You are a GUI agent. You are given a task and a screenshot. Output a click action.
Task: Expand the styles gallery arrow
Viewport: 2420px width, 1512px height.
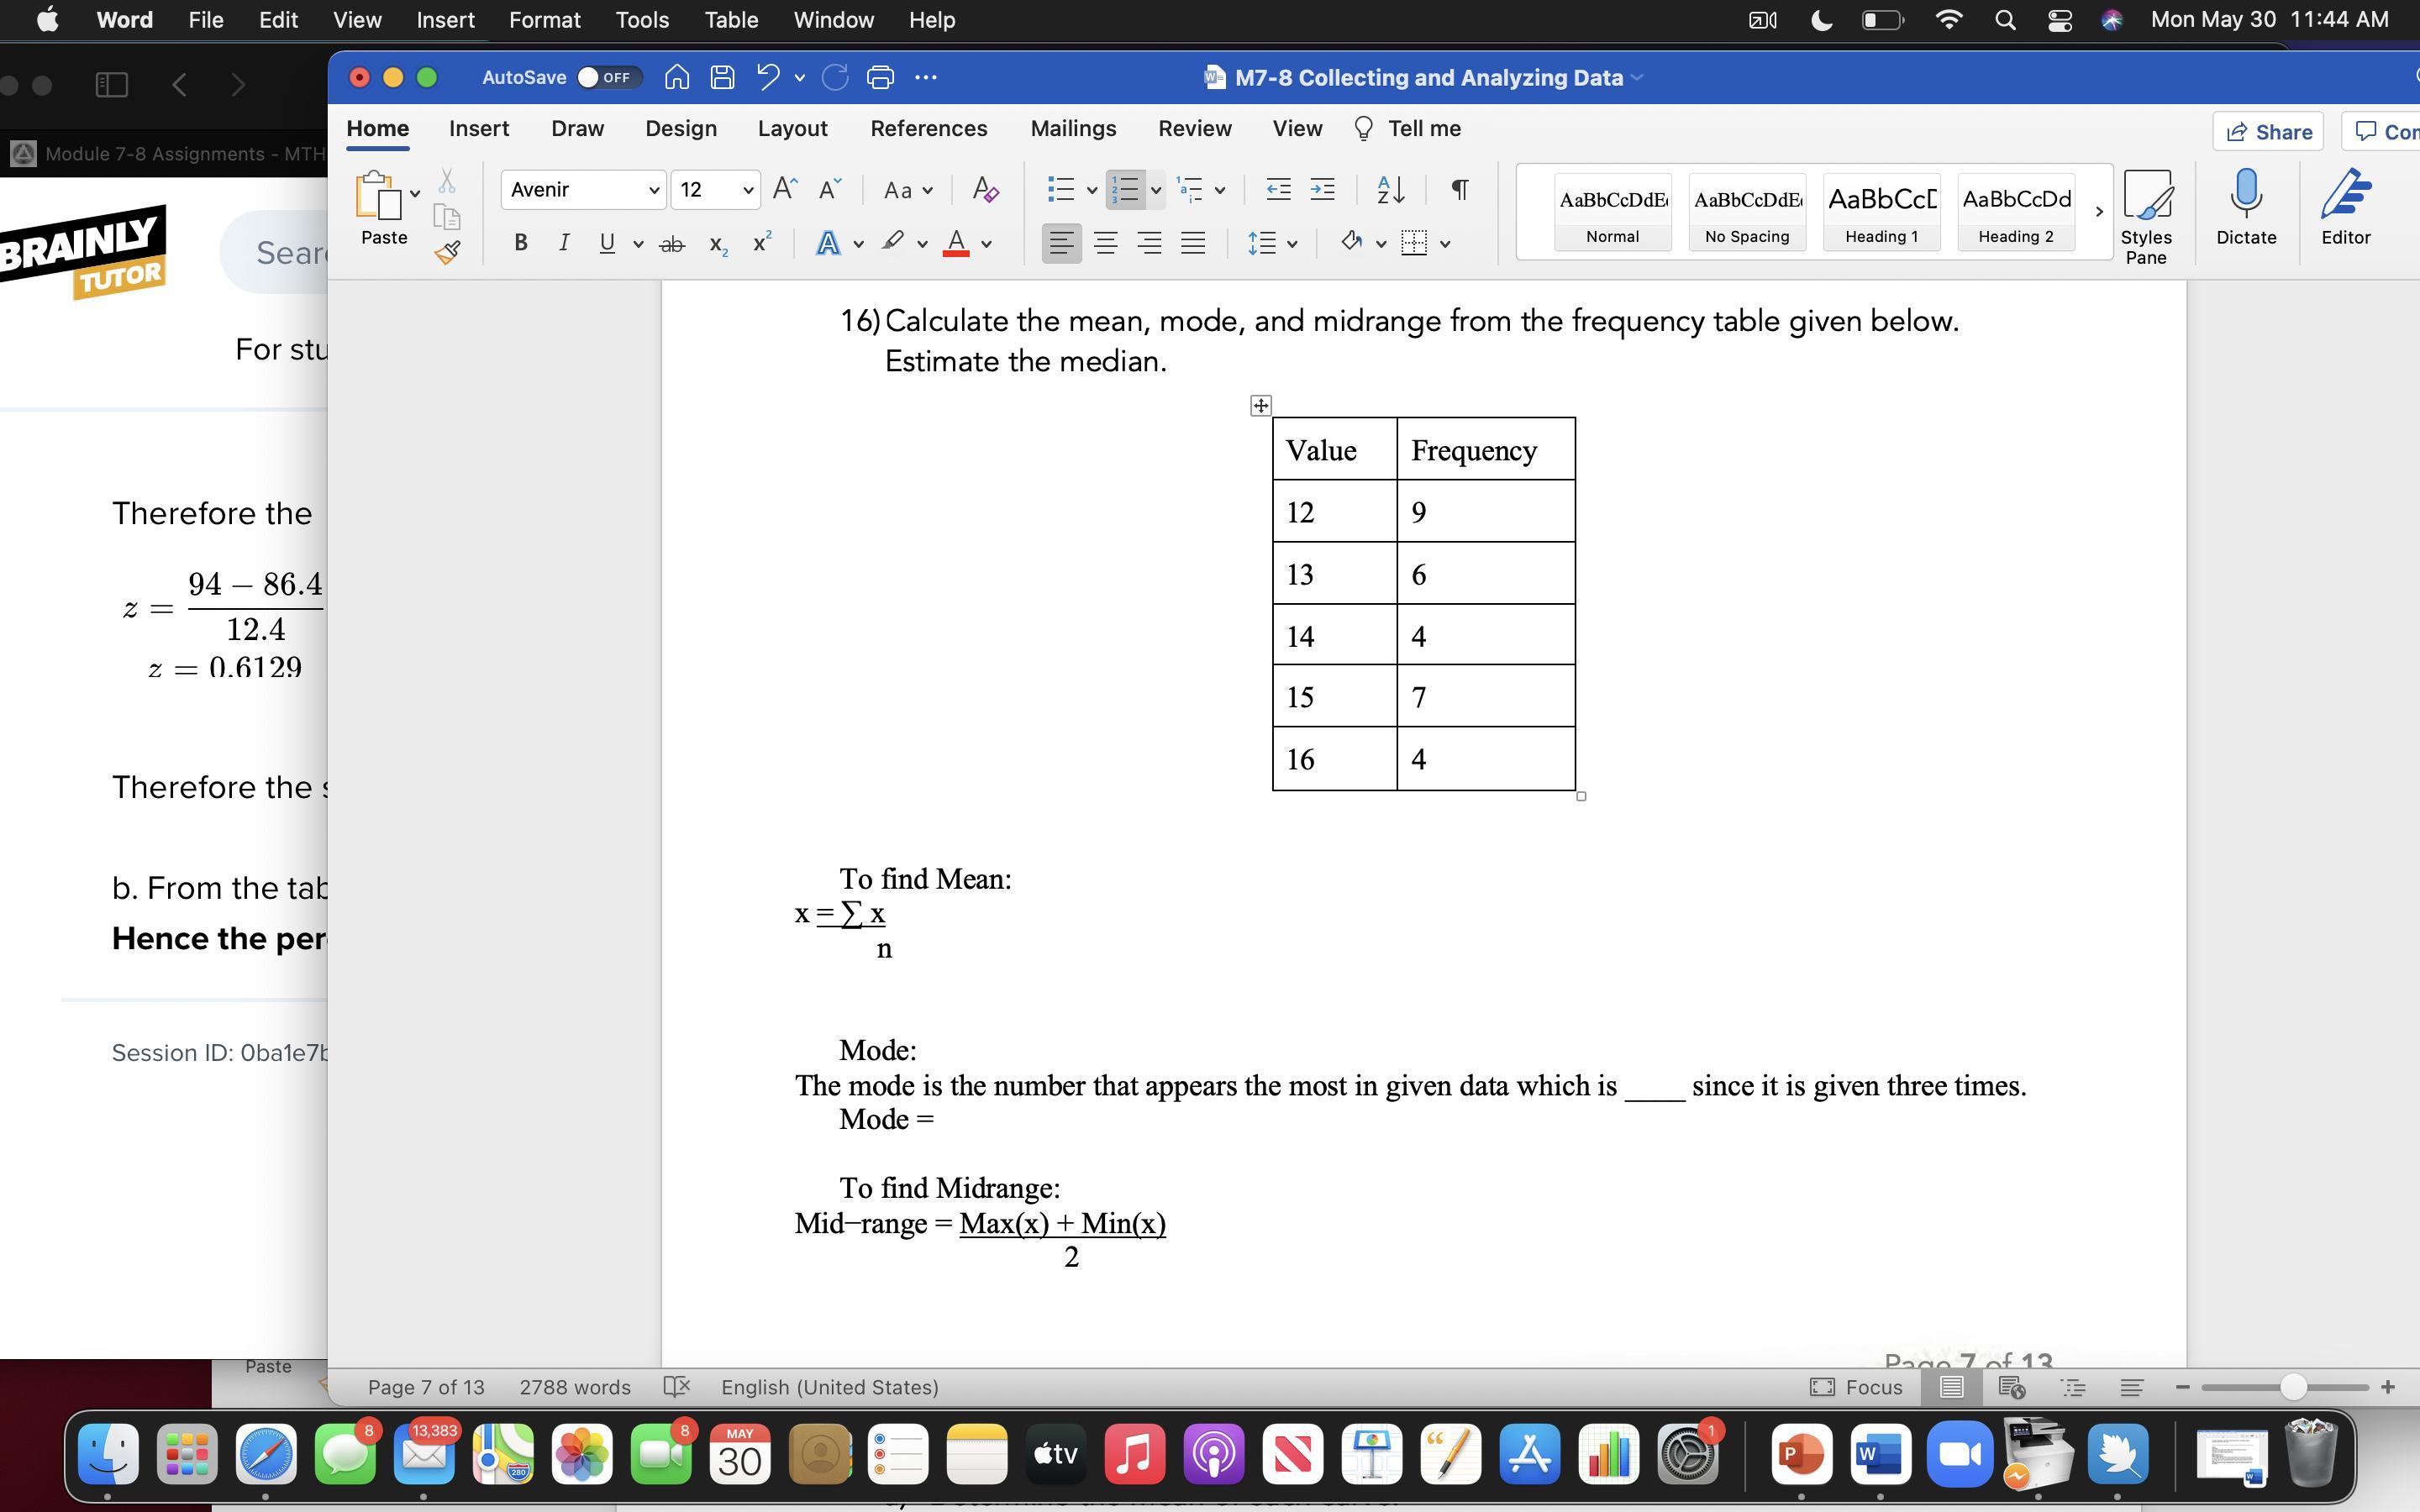pos(2098,212)
